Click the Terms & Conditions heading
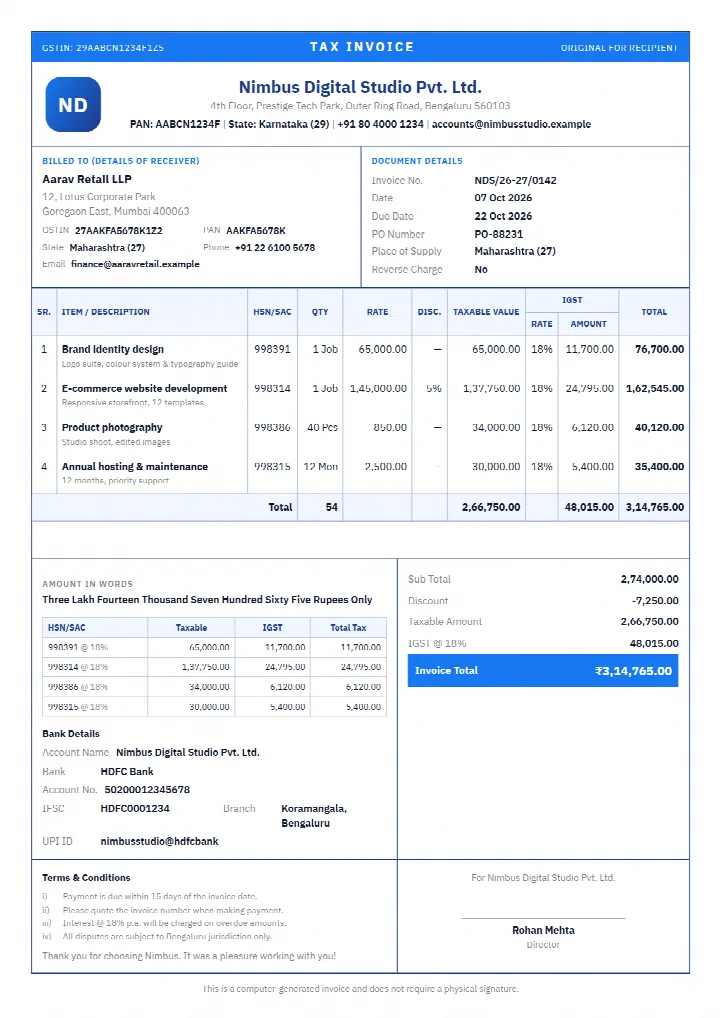The width and height of the screenshot is (720, 1018). pyautogui.click(x=86, y=878)
